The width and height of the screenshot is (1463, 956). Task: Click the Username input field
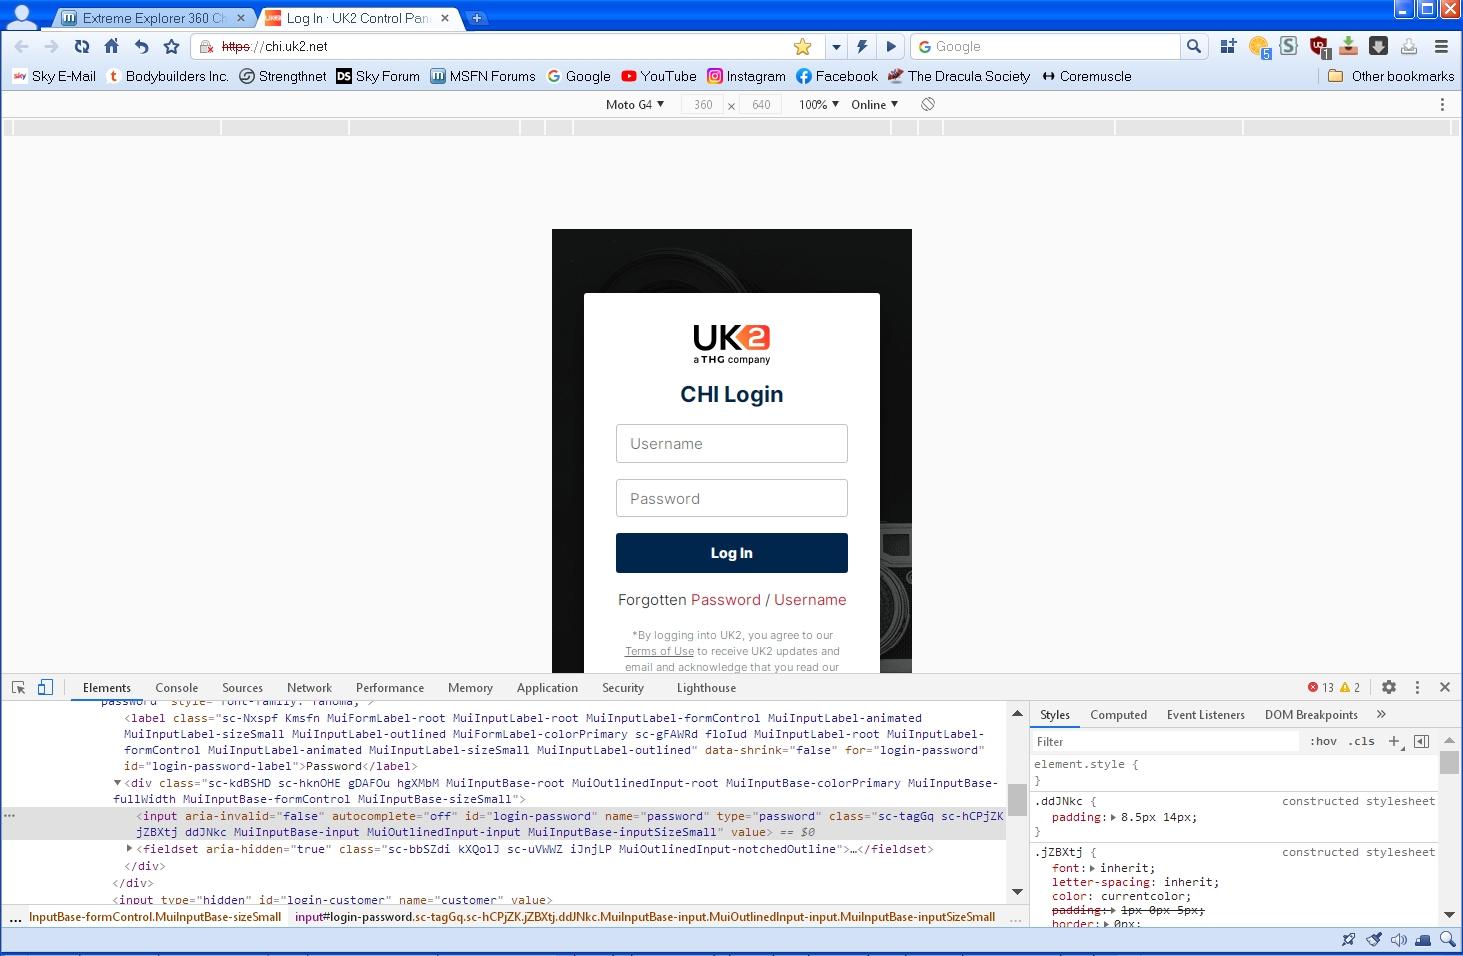(x=732, y=444)
